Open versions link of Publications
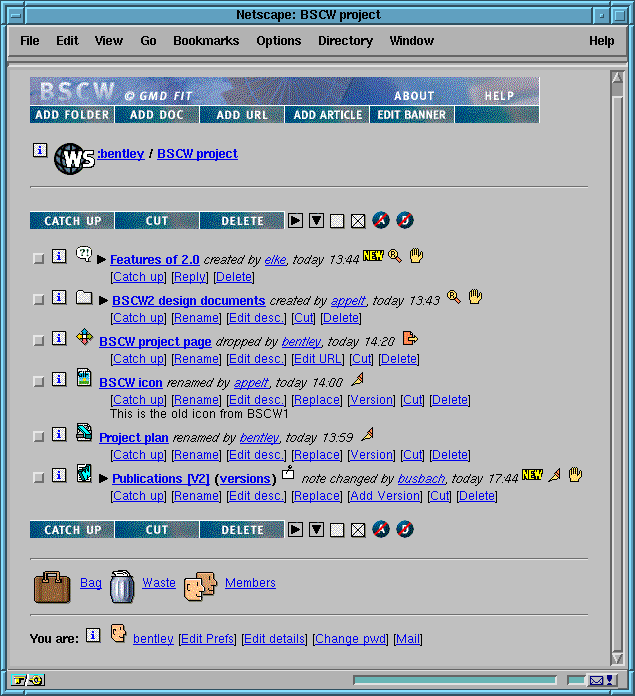635x696 pixels. [x=245, y=478]
